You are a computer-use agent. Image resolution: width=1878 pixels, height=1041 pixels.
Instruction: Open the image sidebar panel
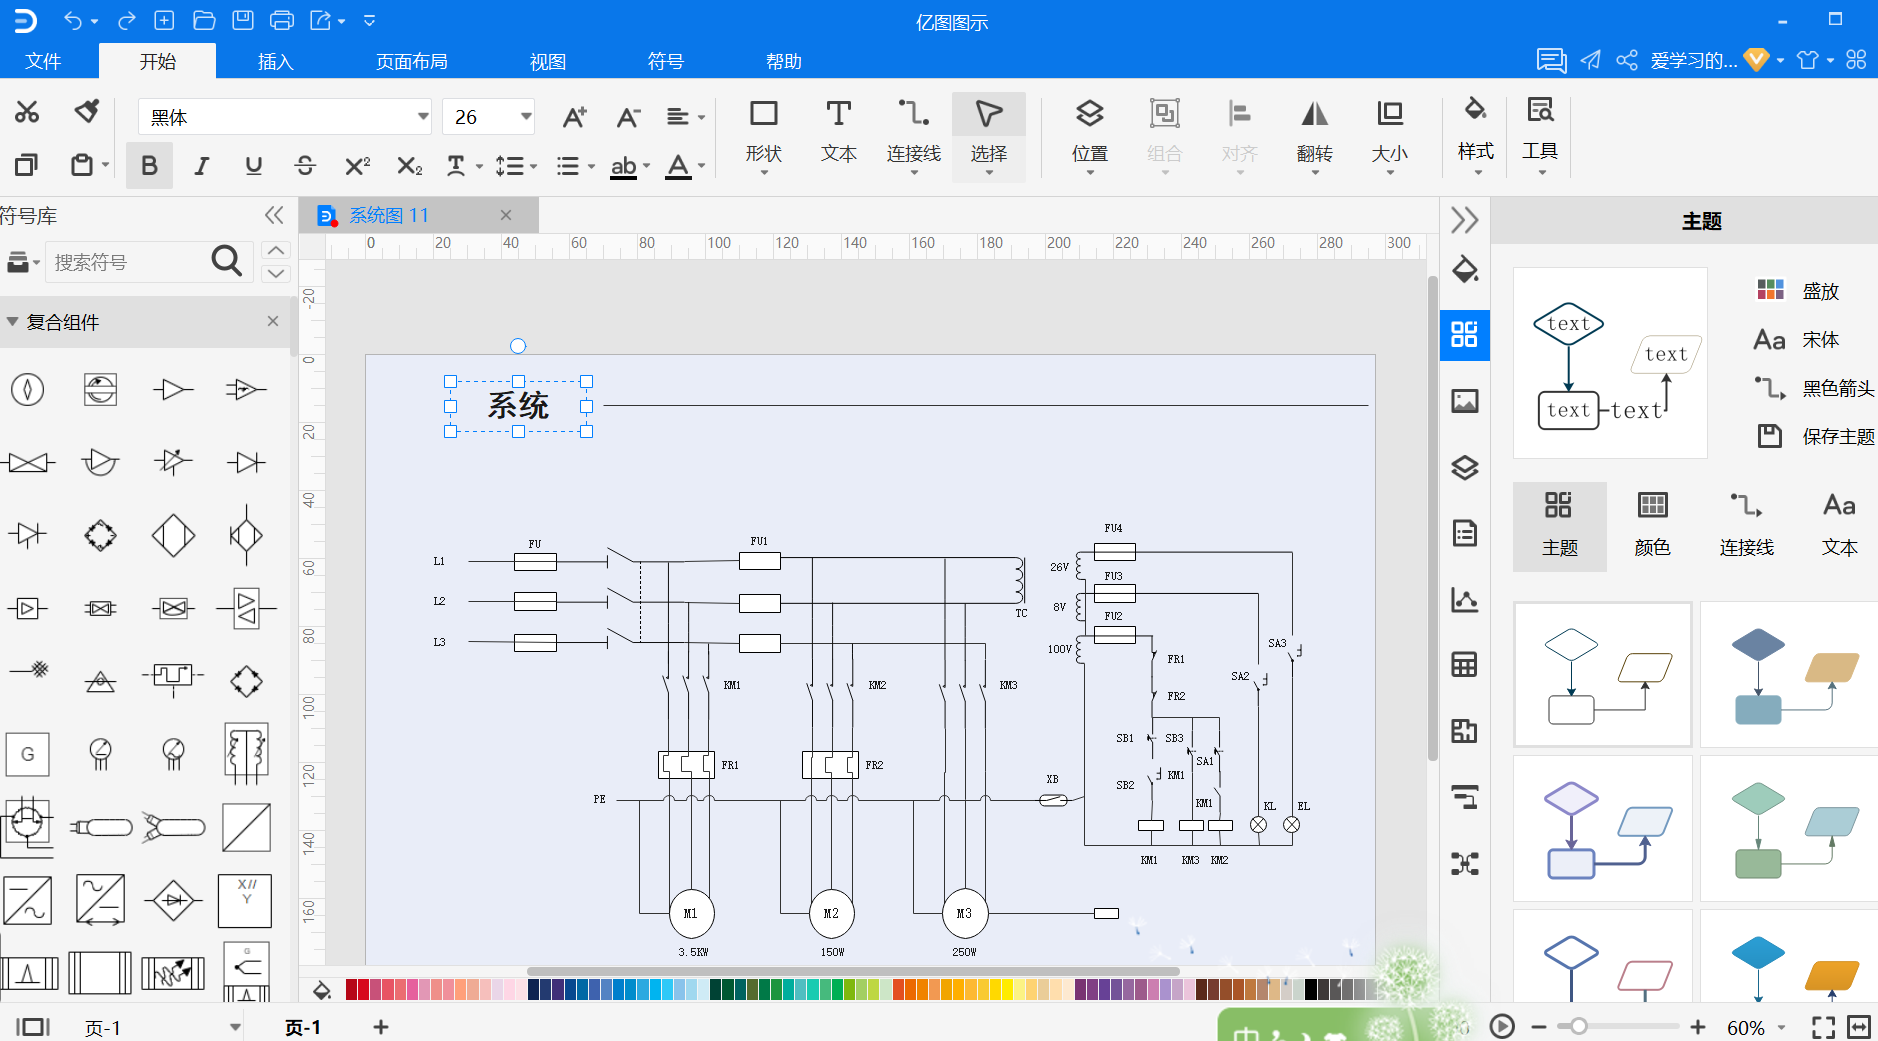click(x=1465, y=401)
